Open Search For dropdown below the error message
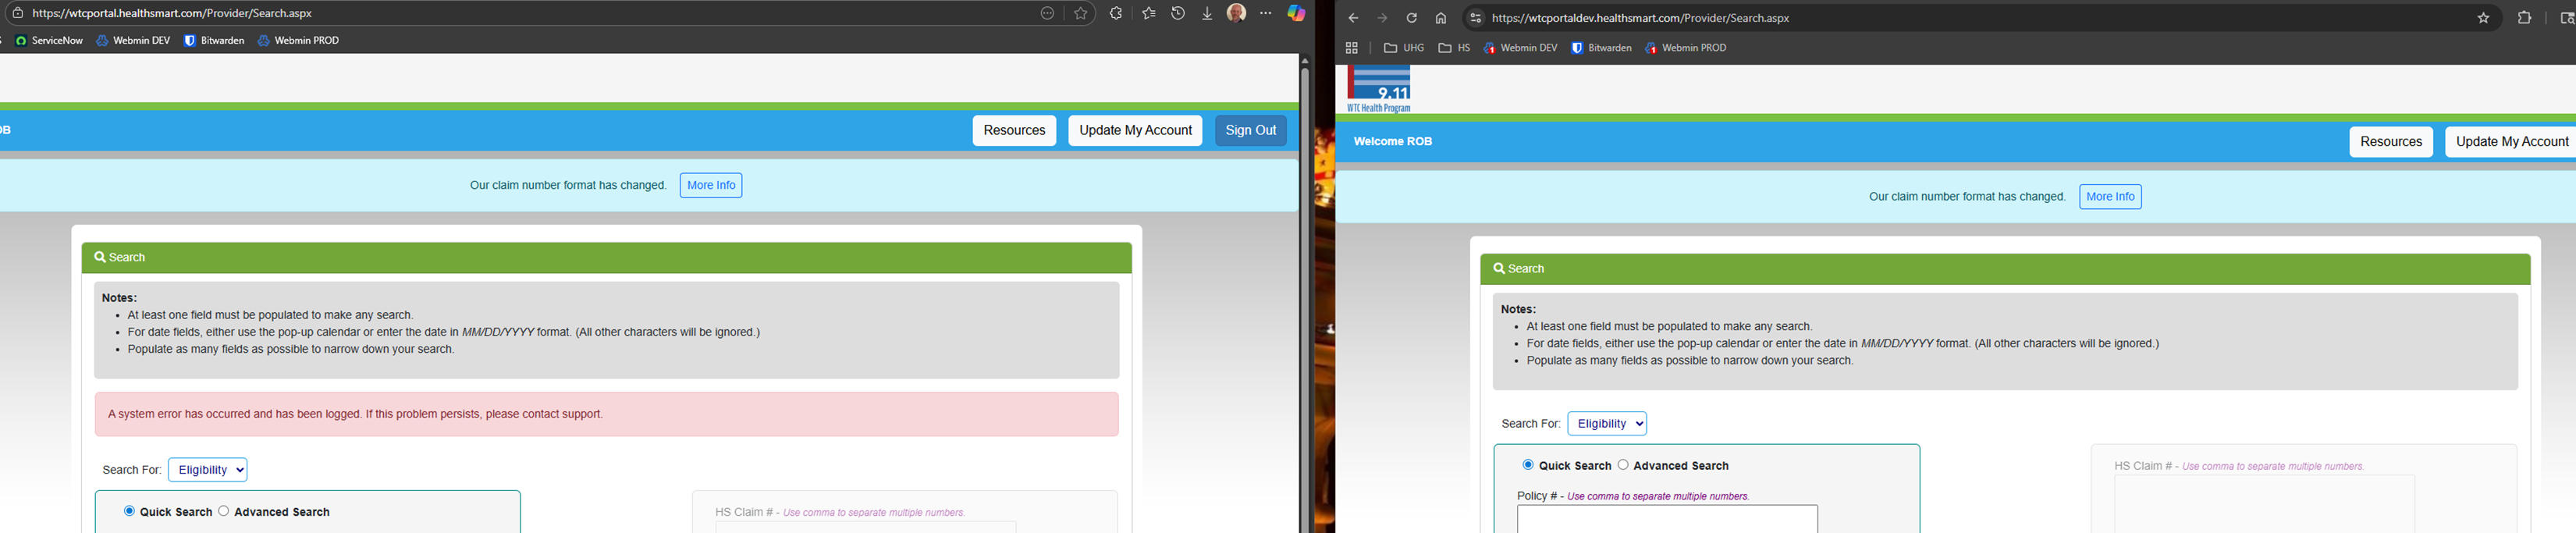Image resolution: width=2576 pixels, height=533 pixels. coord(207,470)
